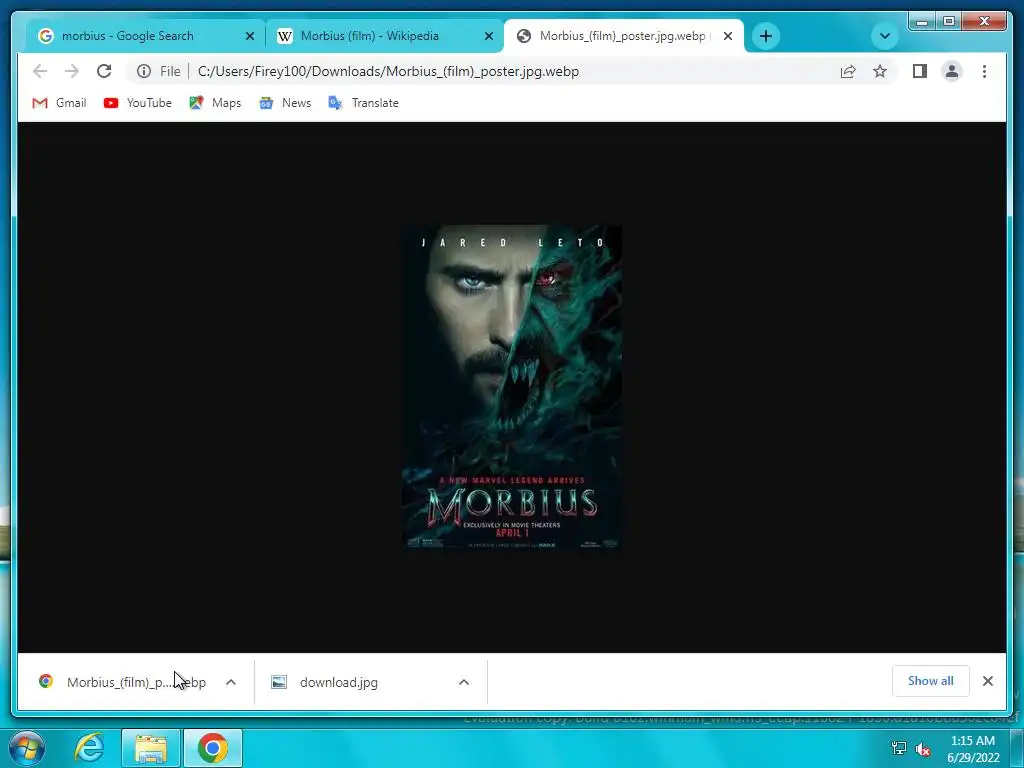Click the Chrome taskbar icon
Viewport: 1024px width, 768px height.
(x=213, y=748)
